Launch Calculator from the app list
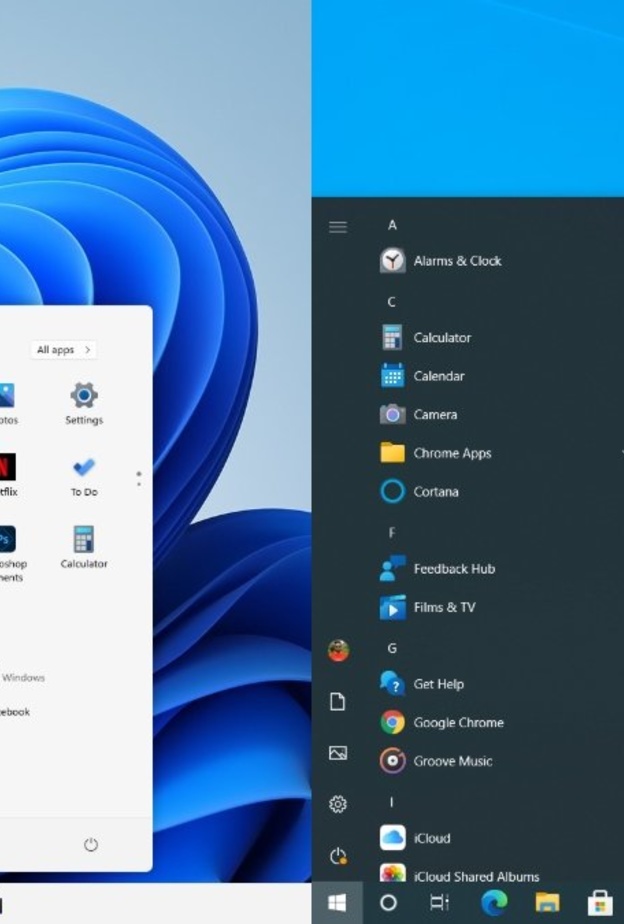The width and height of the screenshot is (624, 924). (x=441, y=338)
